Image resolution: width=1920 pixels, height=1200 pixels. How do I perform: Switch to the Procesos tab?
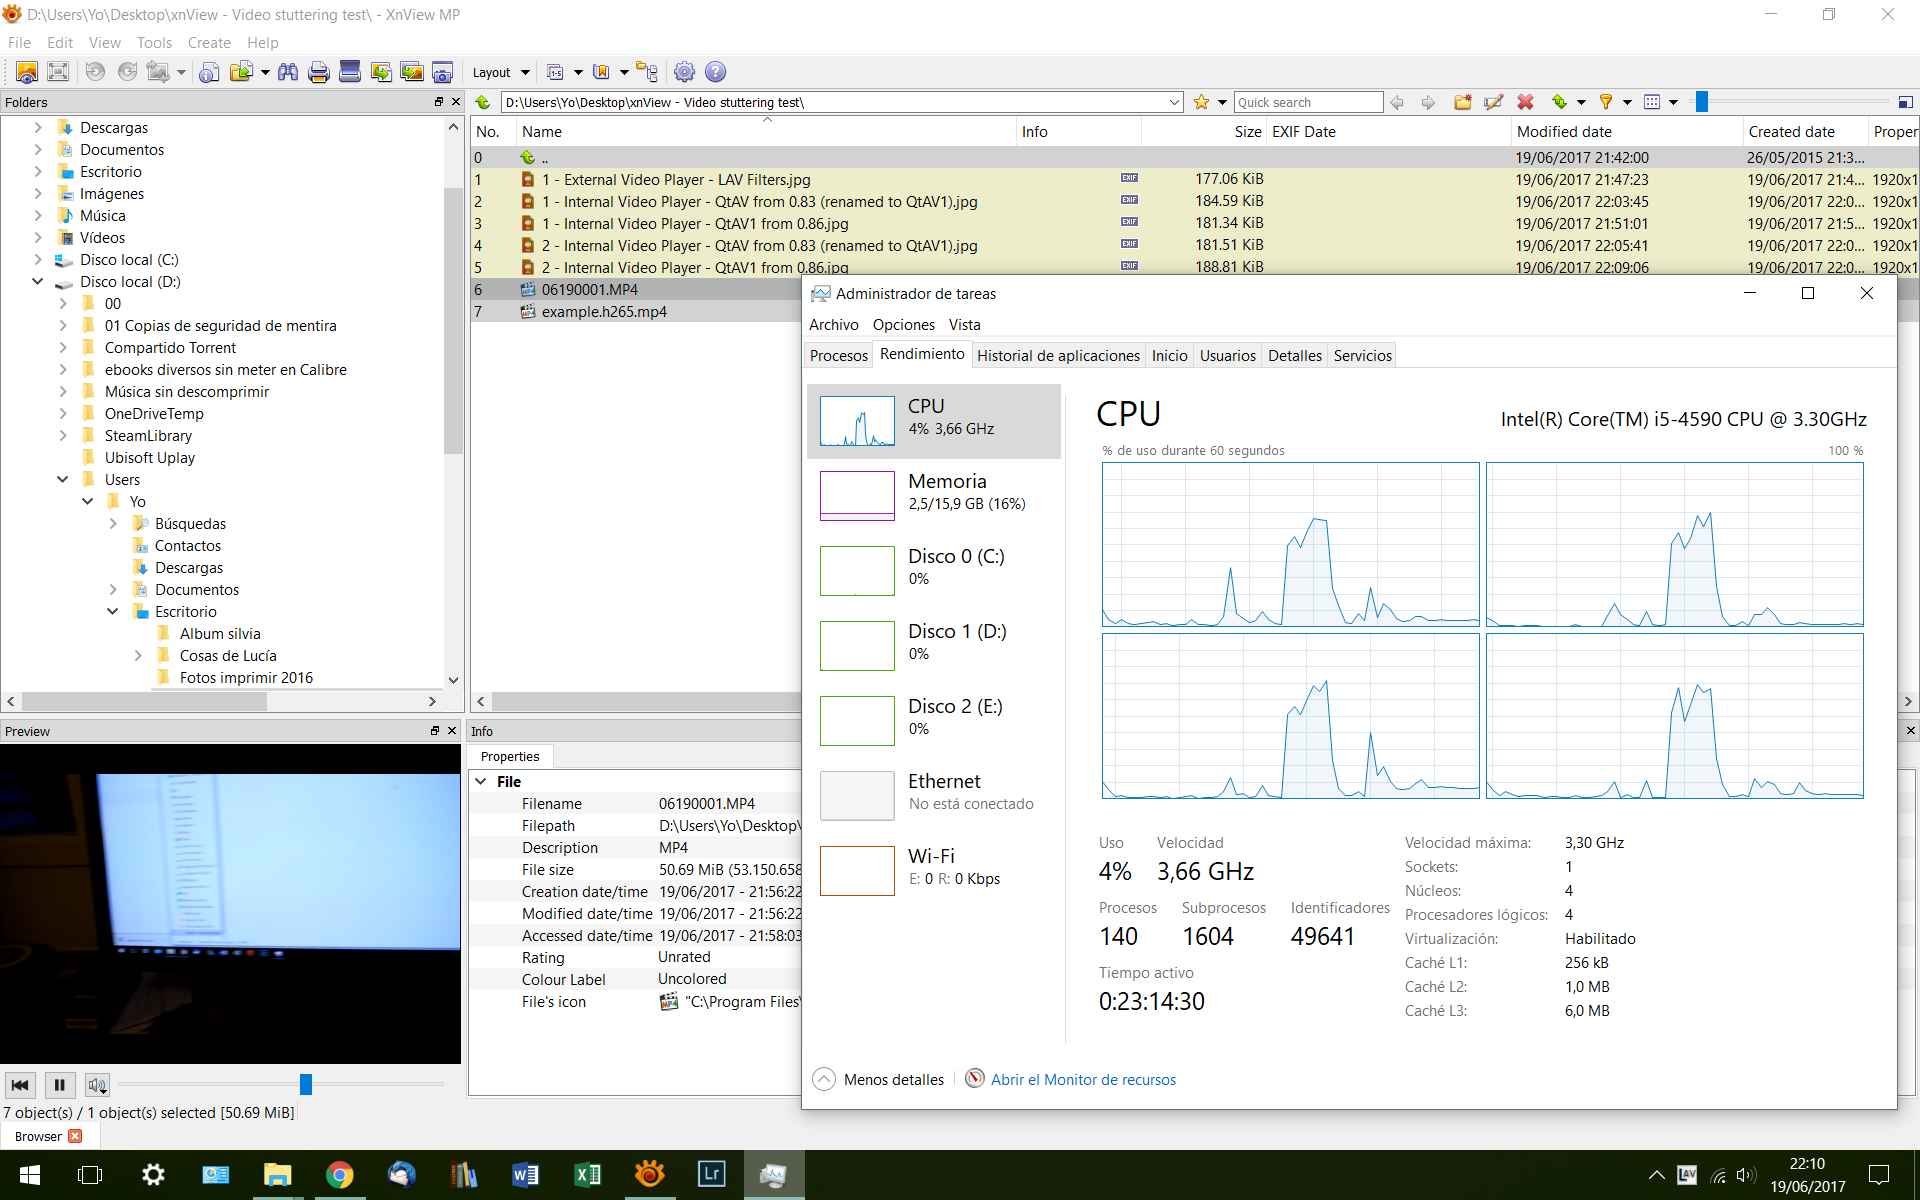coord(838,356)
